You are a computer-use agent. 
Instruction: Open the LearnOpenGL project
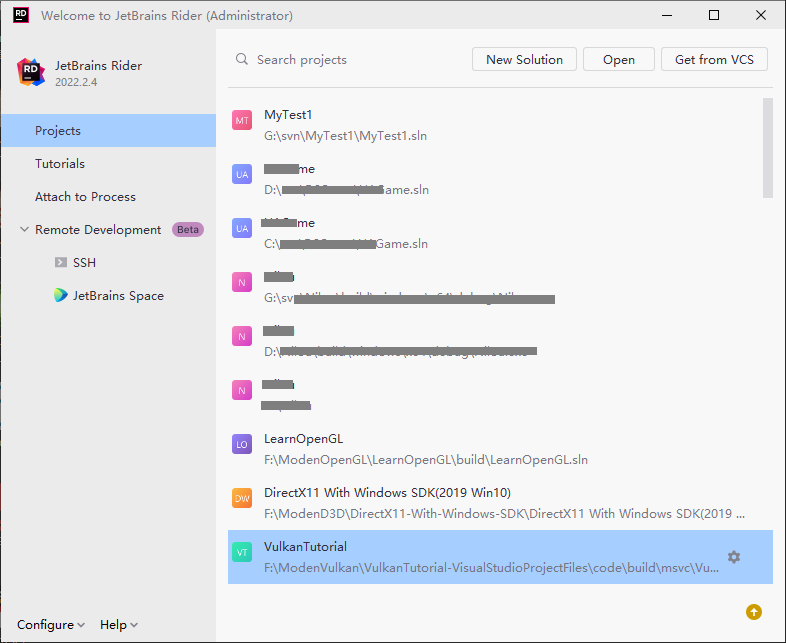click(x=500, y=449)
